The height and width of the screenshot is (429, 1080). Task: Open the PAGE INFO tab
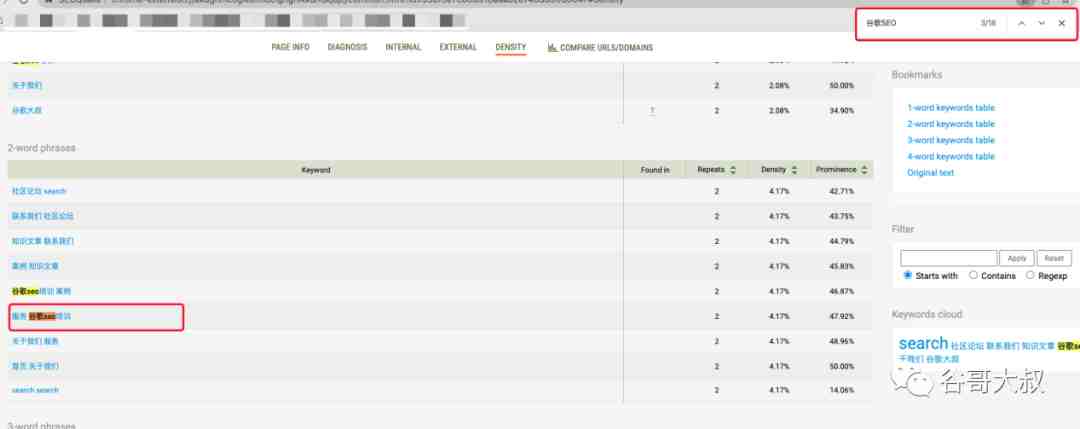tap(290, 48)
